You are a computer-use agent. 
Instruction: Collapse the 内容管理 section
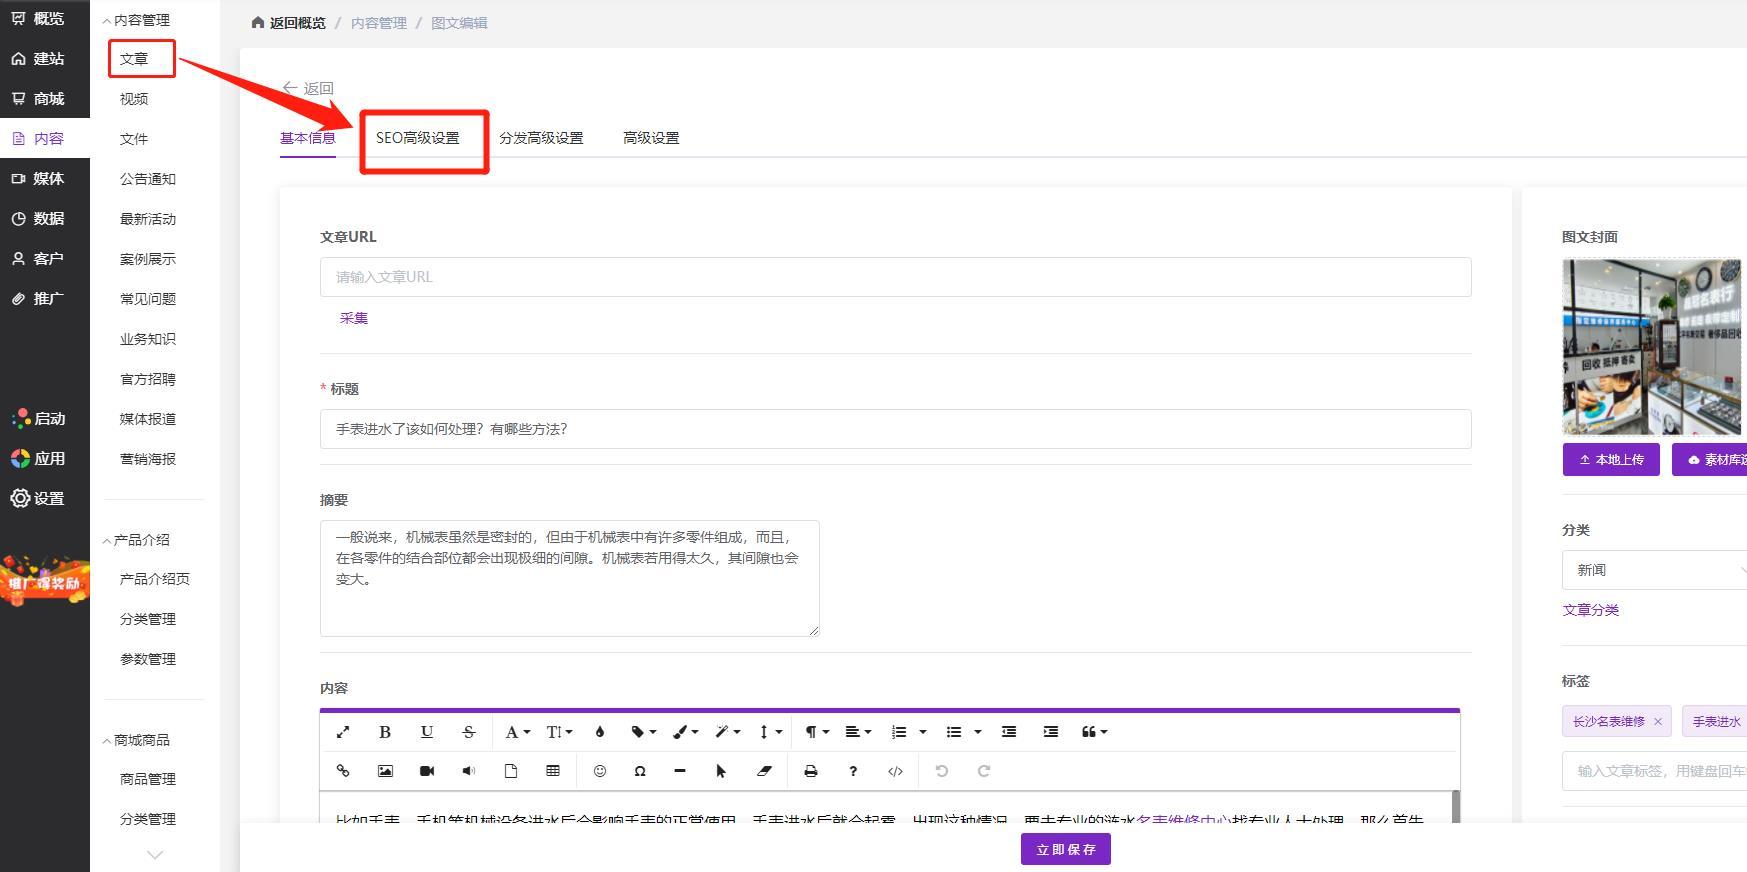136,20
